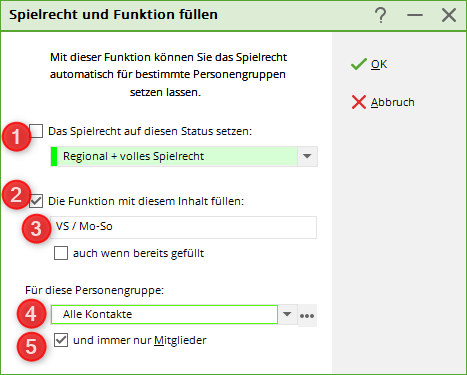467x375 pixels.
Task: Click the red number 5 badge
Action: click(x=31, y=346)
